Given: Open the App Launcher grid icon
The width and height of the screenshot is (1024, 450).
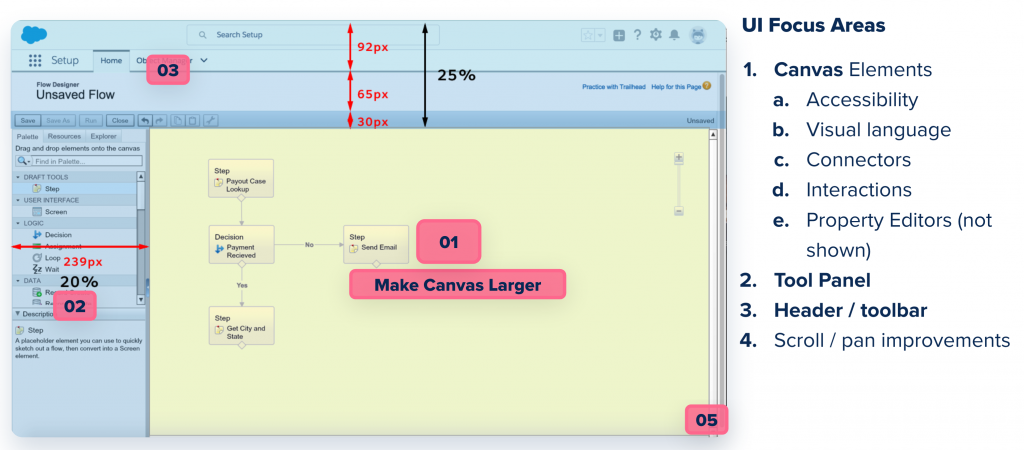Looking at the screenshot, I should (35, 61).
